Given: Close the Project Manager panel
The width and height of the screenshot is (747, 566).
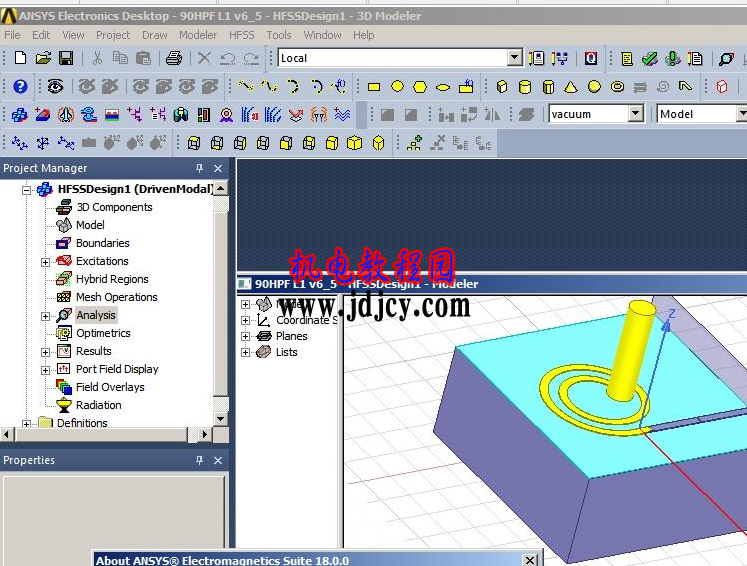Looking at the screenshot, I should [218, 168].
